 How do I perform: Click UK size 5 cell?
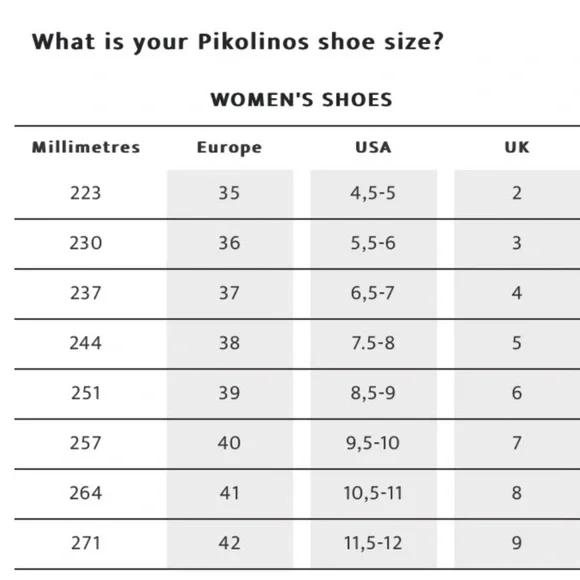517,343
